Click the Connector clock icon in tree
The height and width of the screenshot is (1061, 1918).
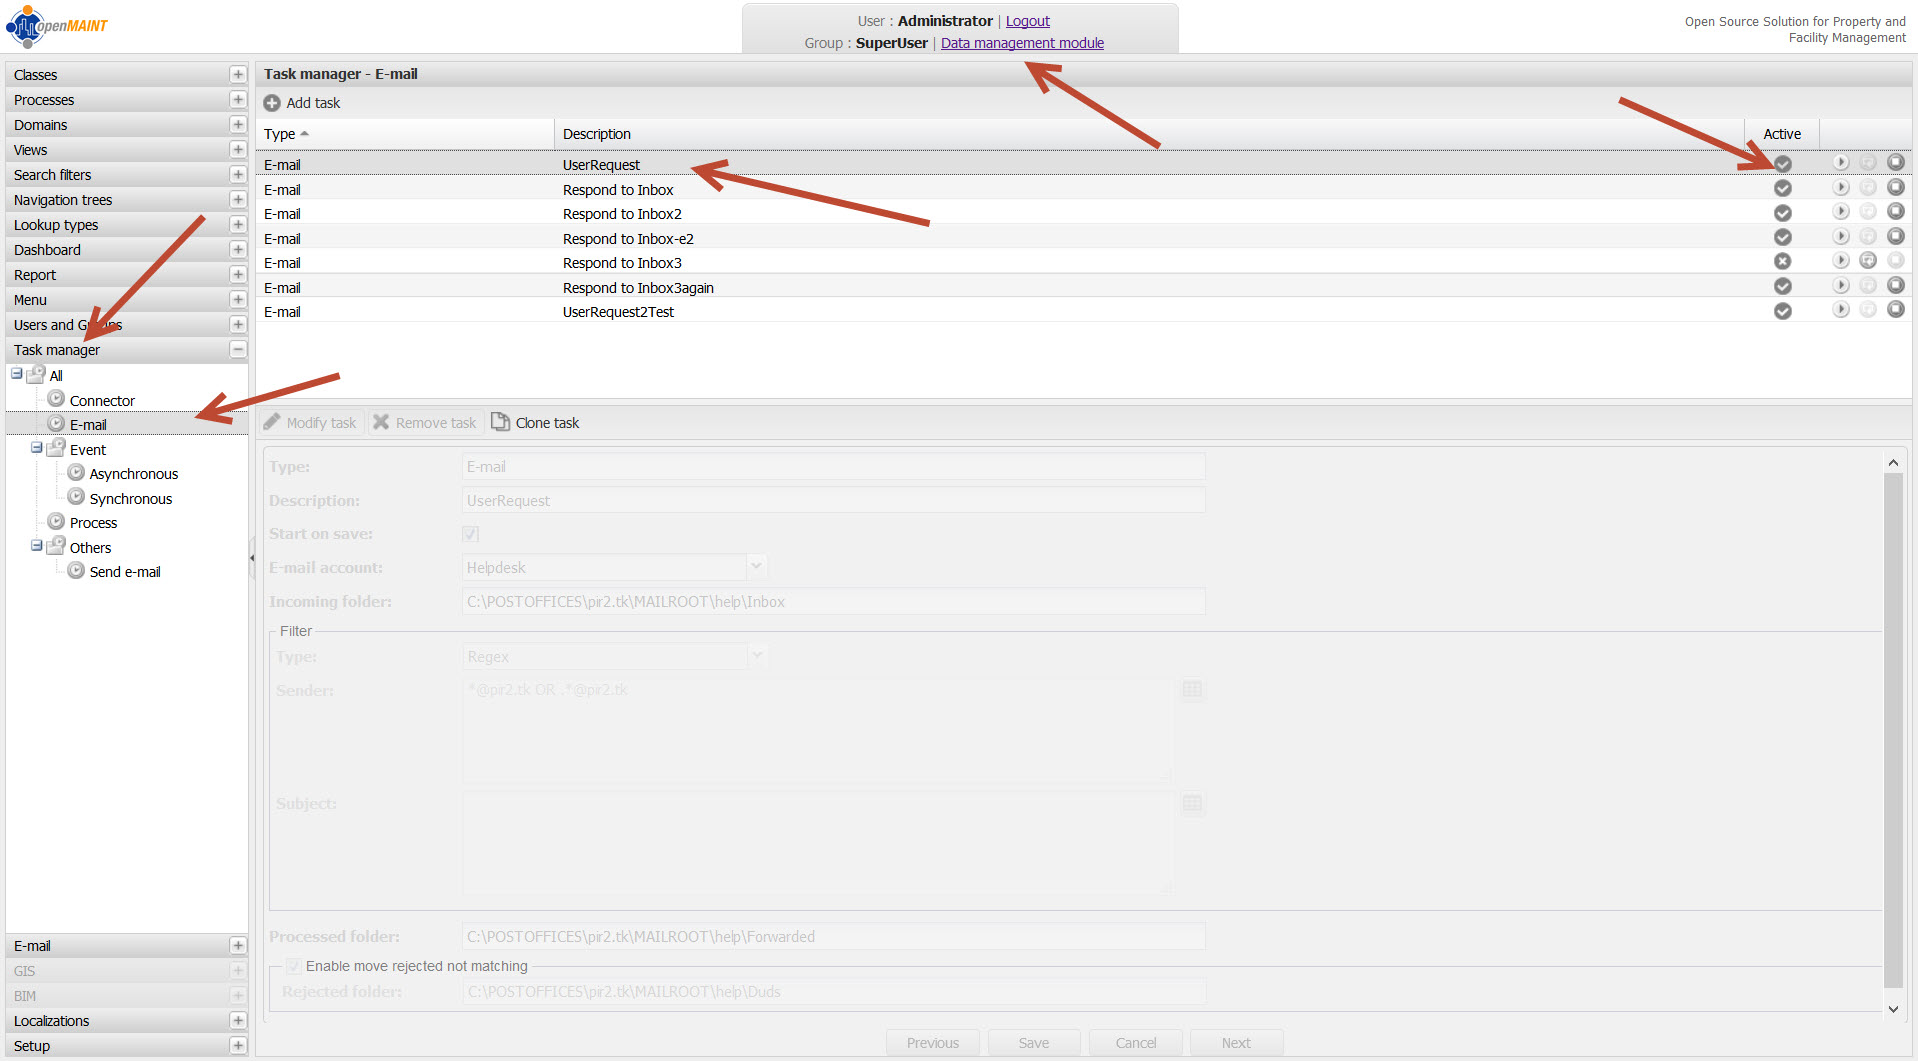pos(56,400)
